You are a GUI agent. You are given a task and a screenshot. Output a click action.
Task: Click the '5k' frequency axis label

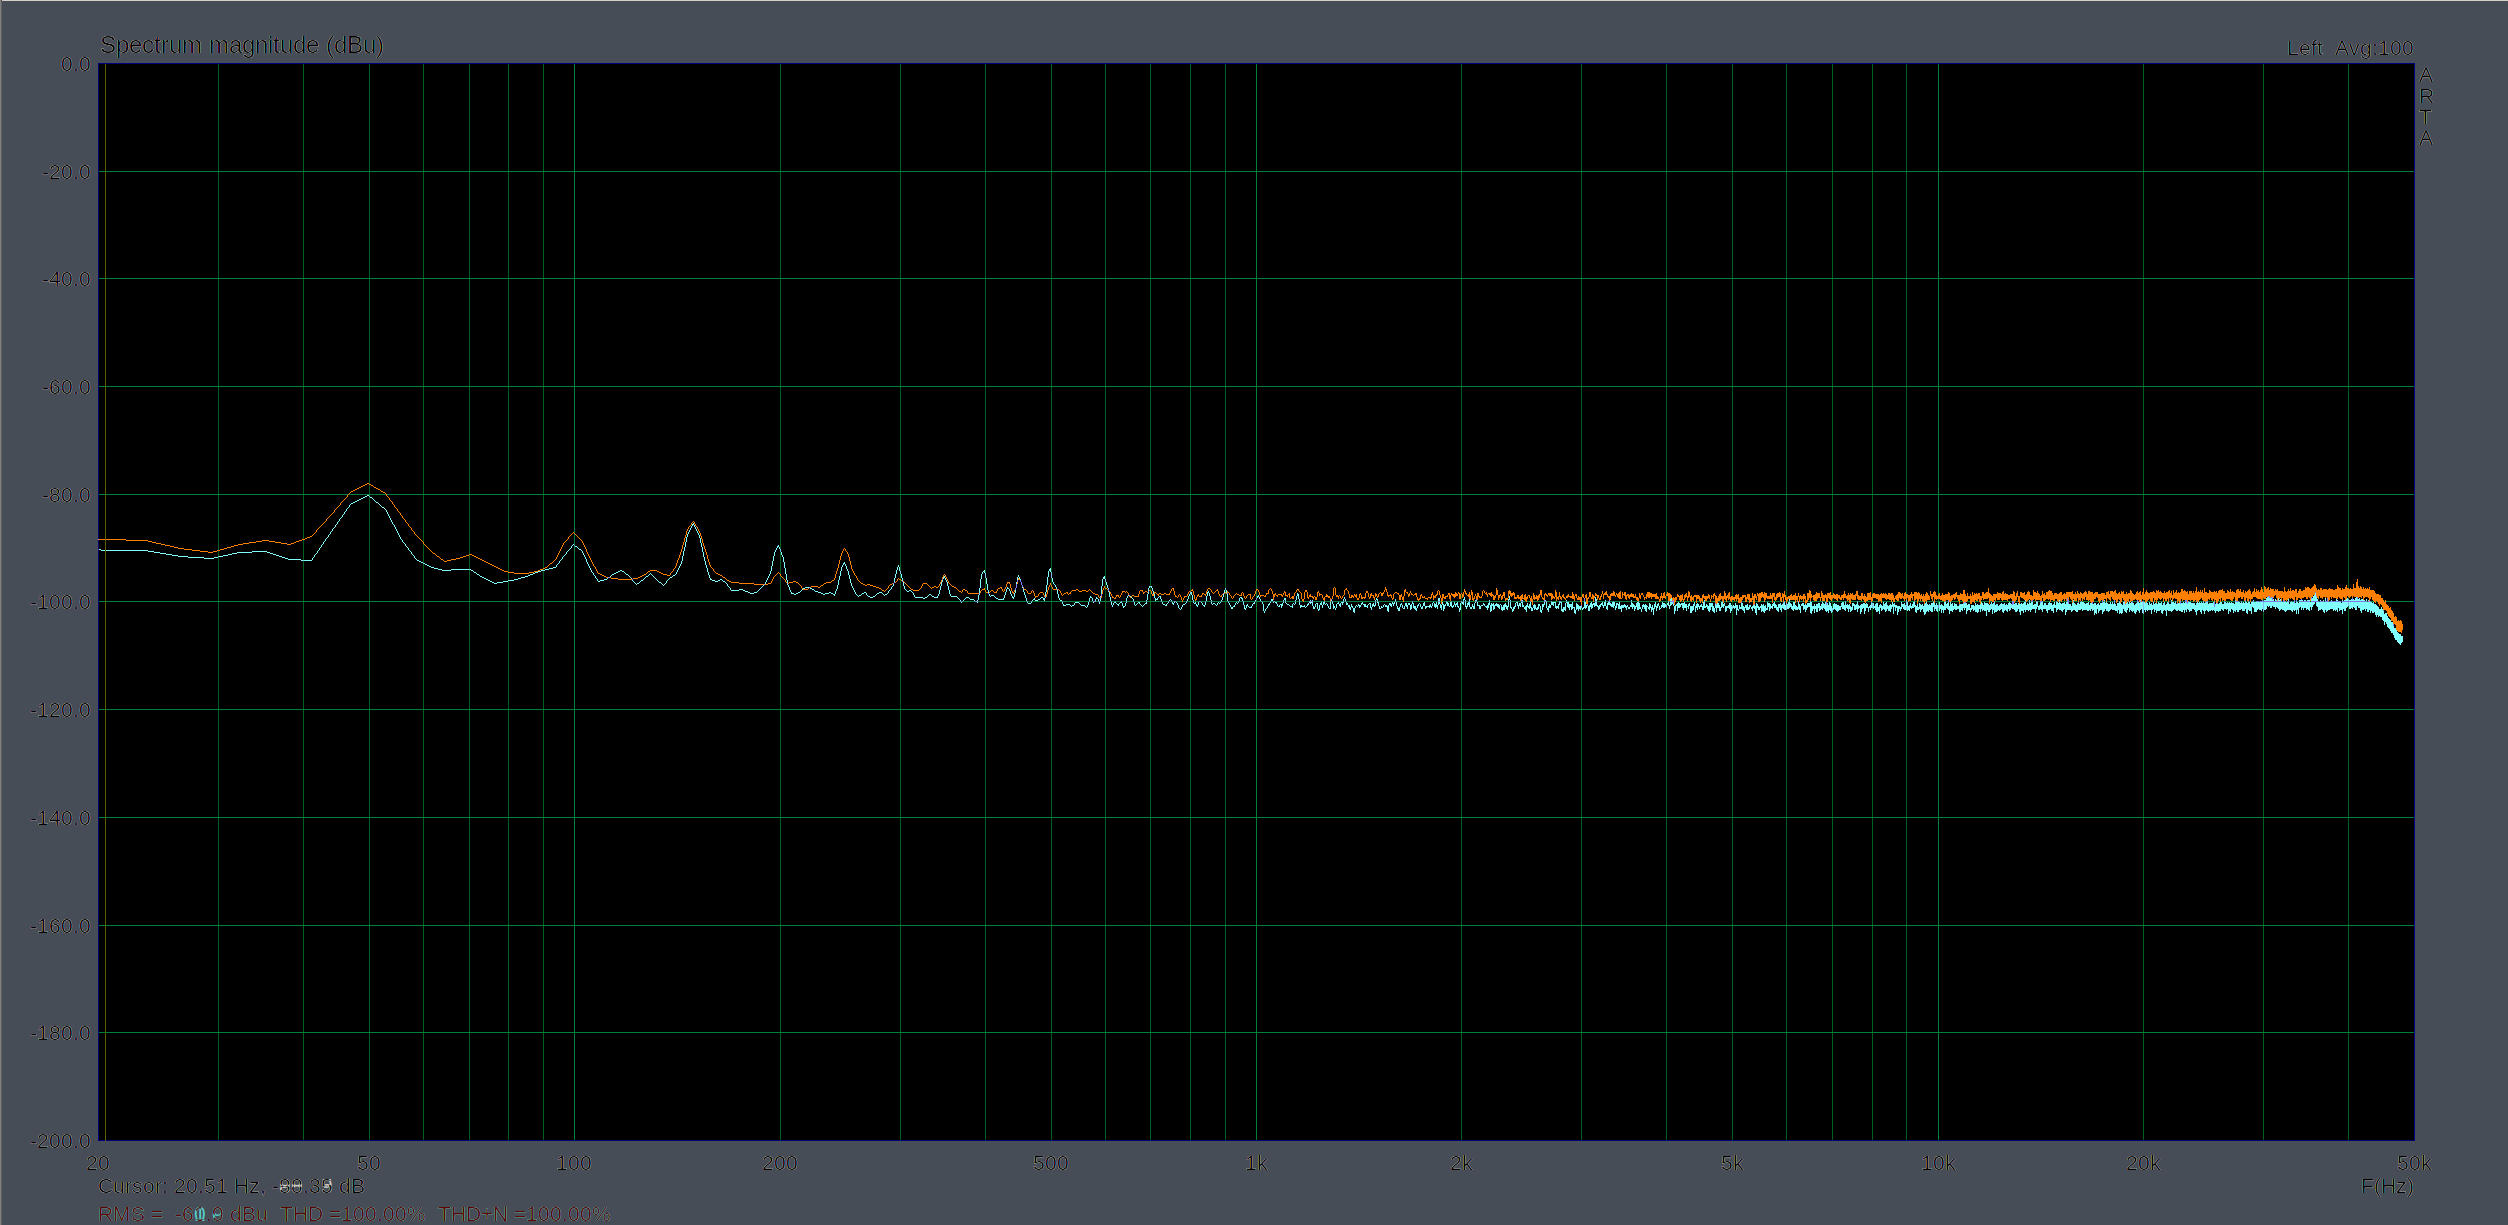(1732, 1163)
